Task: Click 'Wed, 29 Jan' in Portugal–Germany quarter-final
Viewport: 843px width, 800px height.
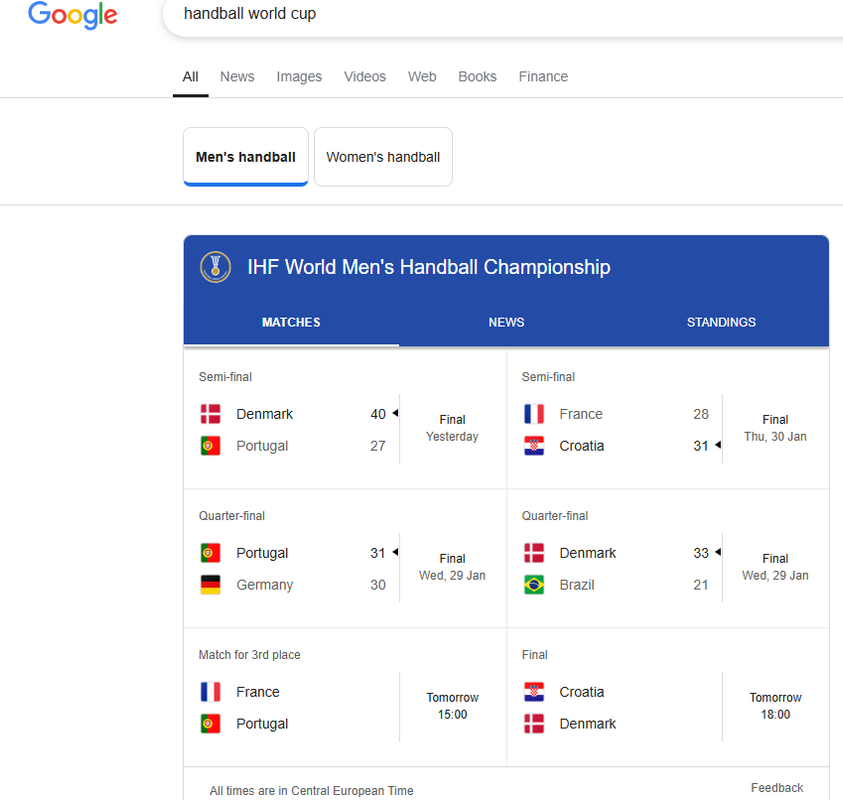Action: 452,576
